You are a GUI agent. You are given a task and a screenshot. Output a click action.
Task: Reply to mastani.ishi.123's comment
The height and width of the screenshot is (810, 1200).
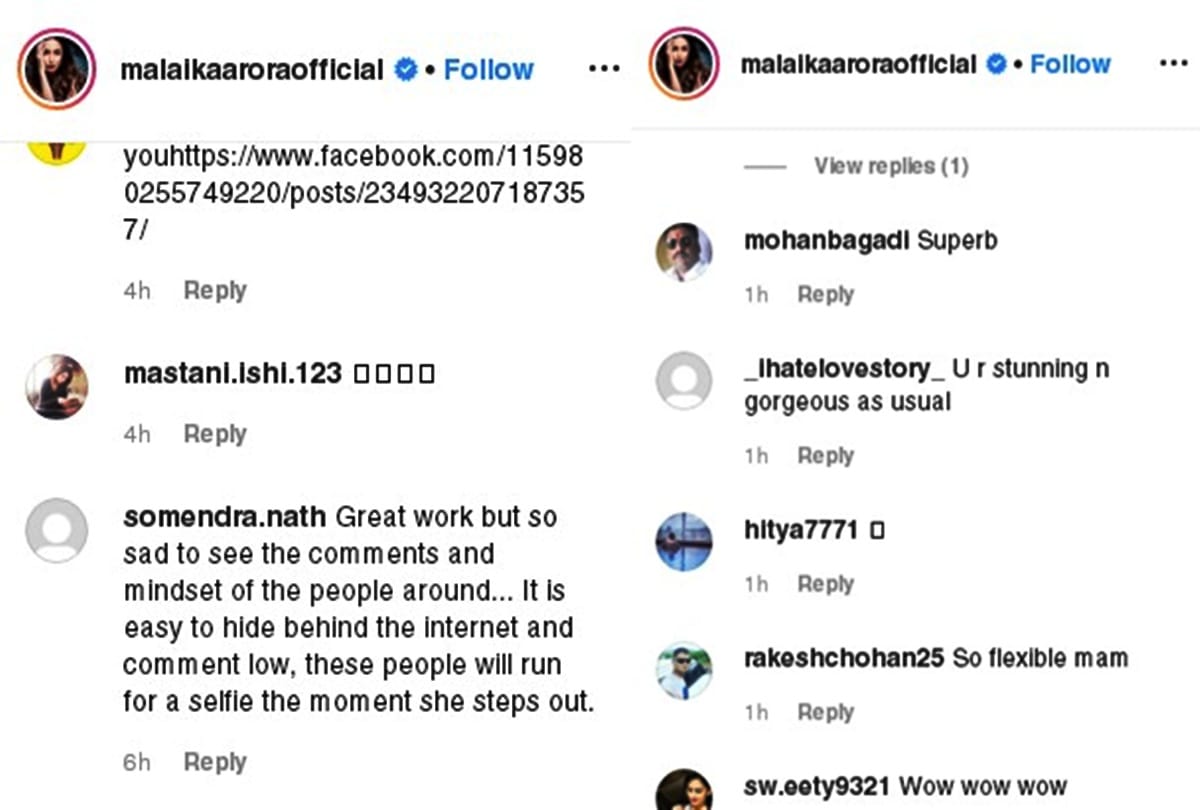pyautogui.click(x=215, y=434)
